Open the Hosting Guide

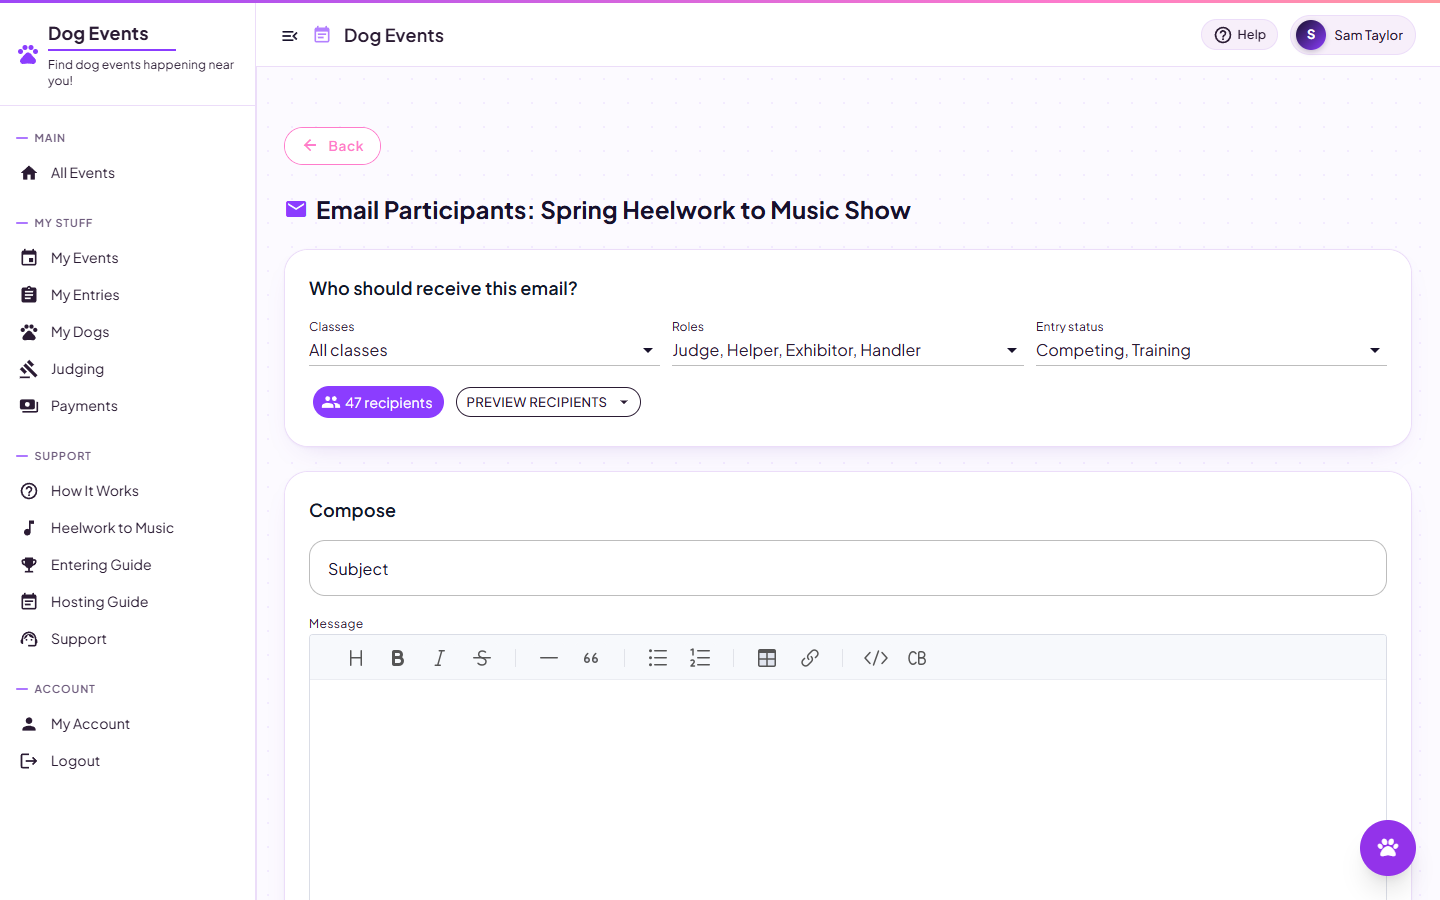click(x=128, y=602)
